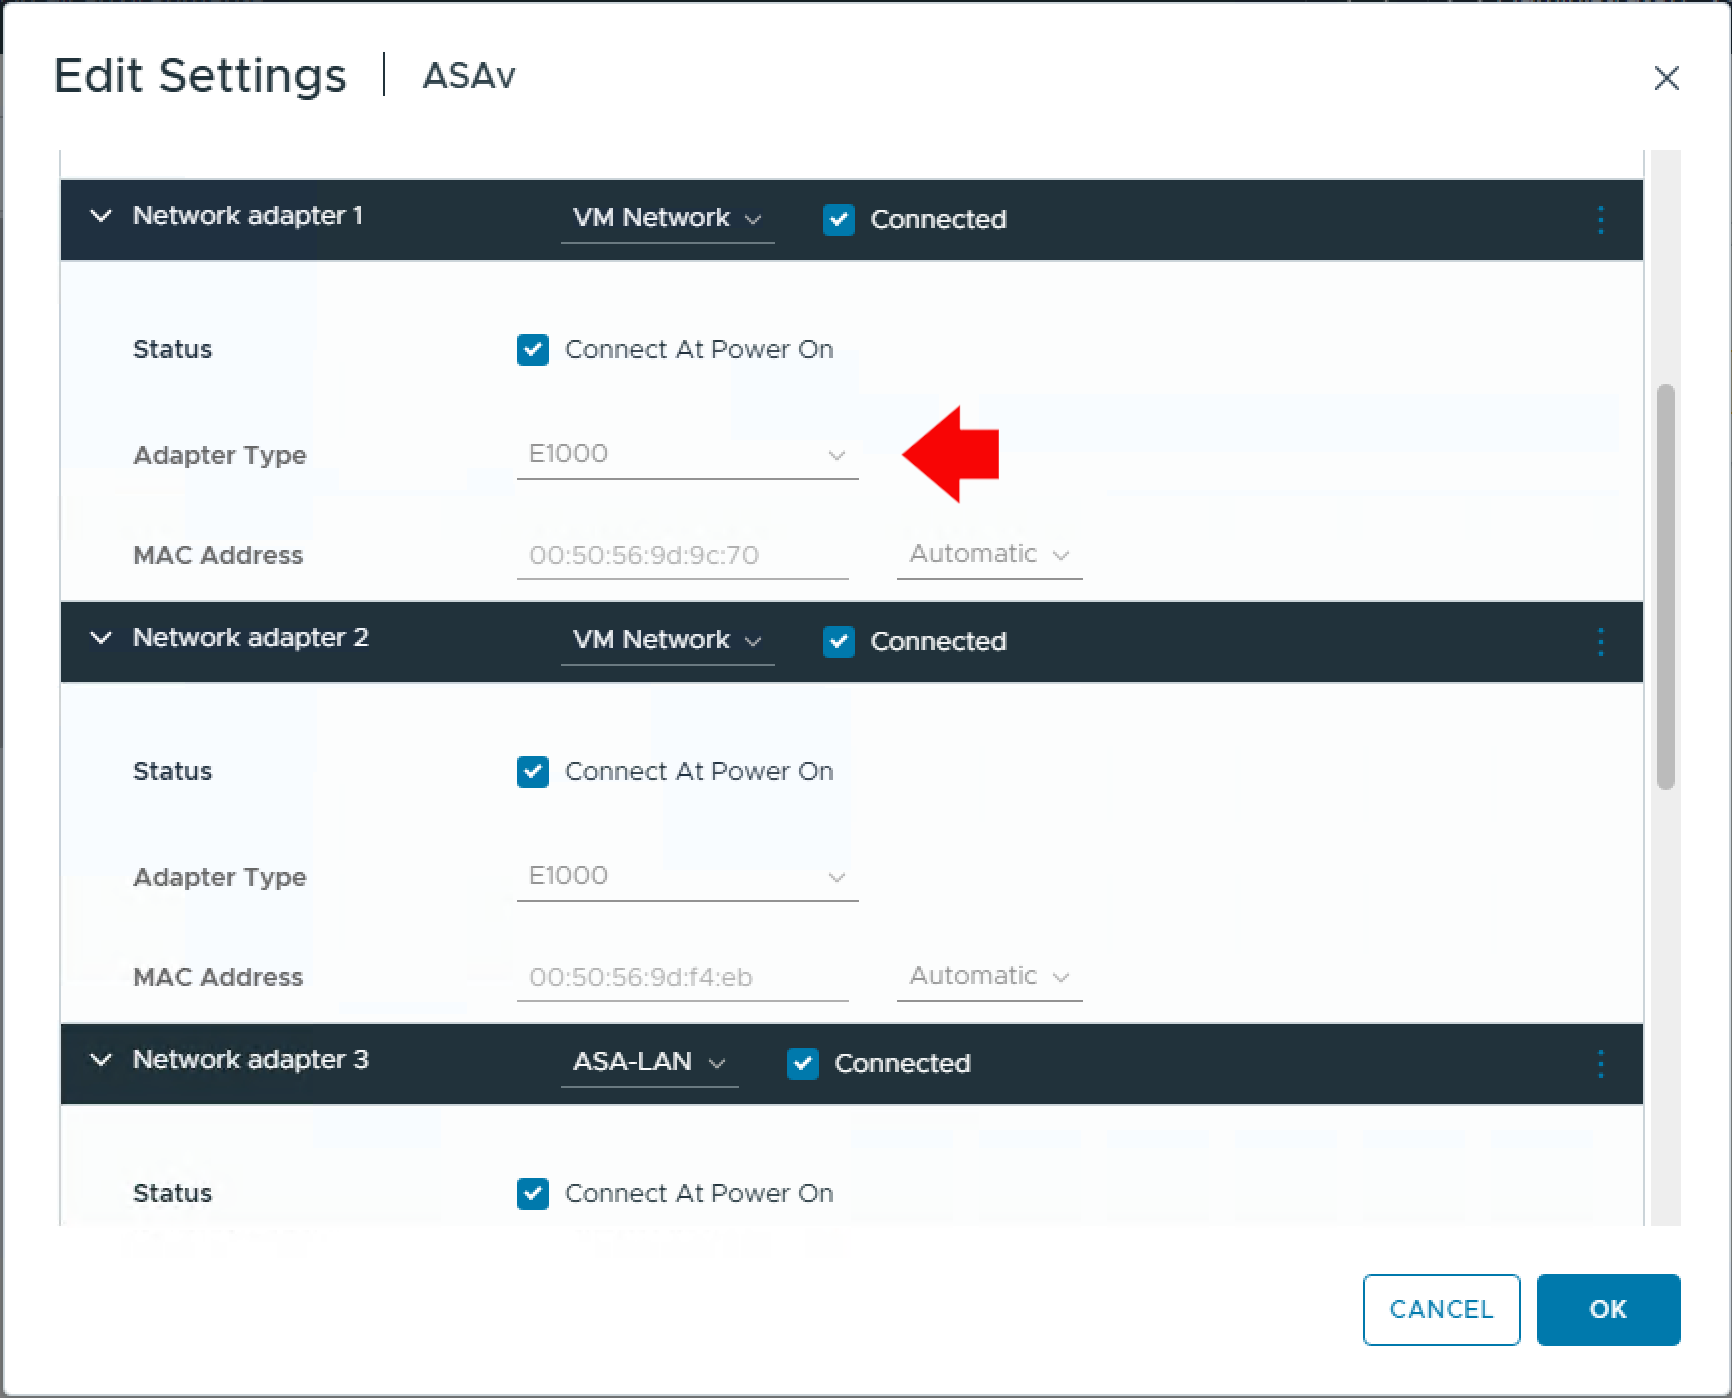Close the Edit Settings dialog with X
This screenshot has height=1398, width=1732.
tap(1666, 78)
